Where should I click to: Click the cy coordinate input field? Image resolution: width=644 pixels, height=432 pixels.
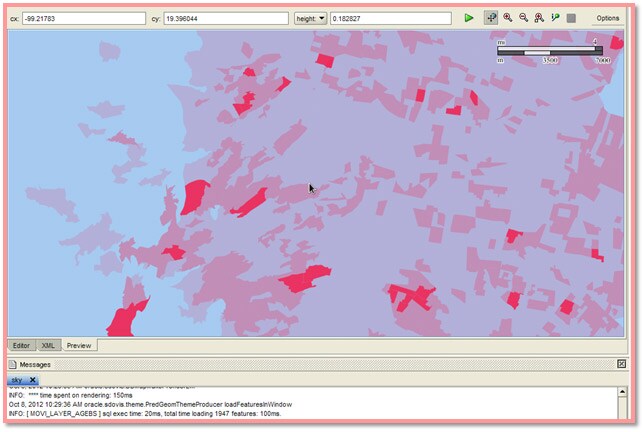click(x=226, y=18)
